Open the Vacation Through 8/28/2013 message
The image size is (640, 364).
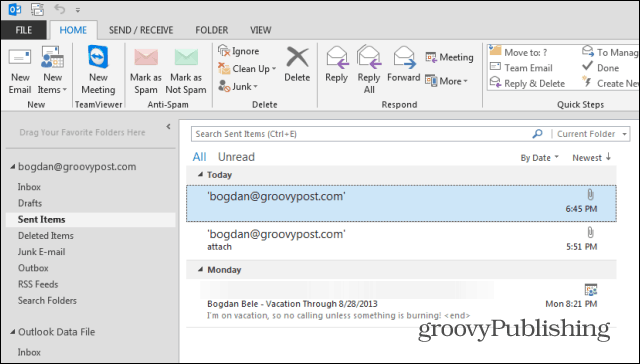coord(401,304)
